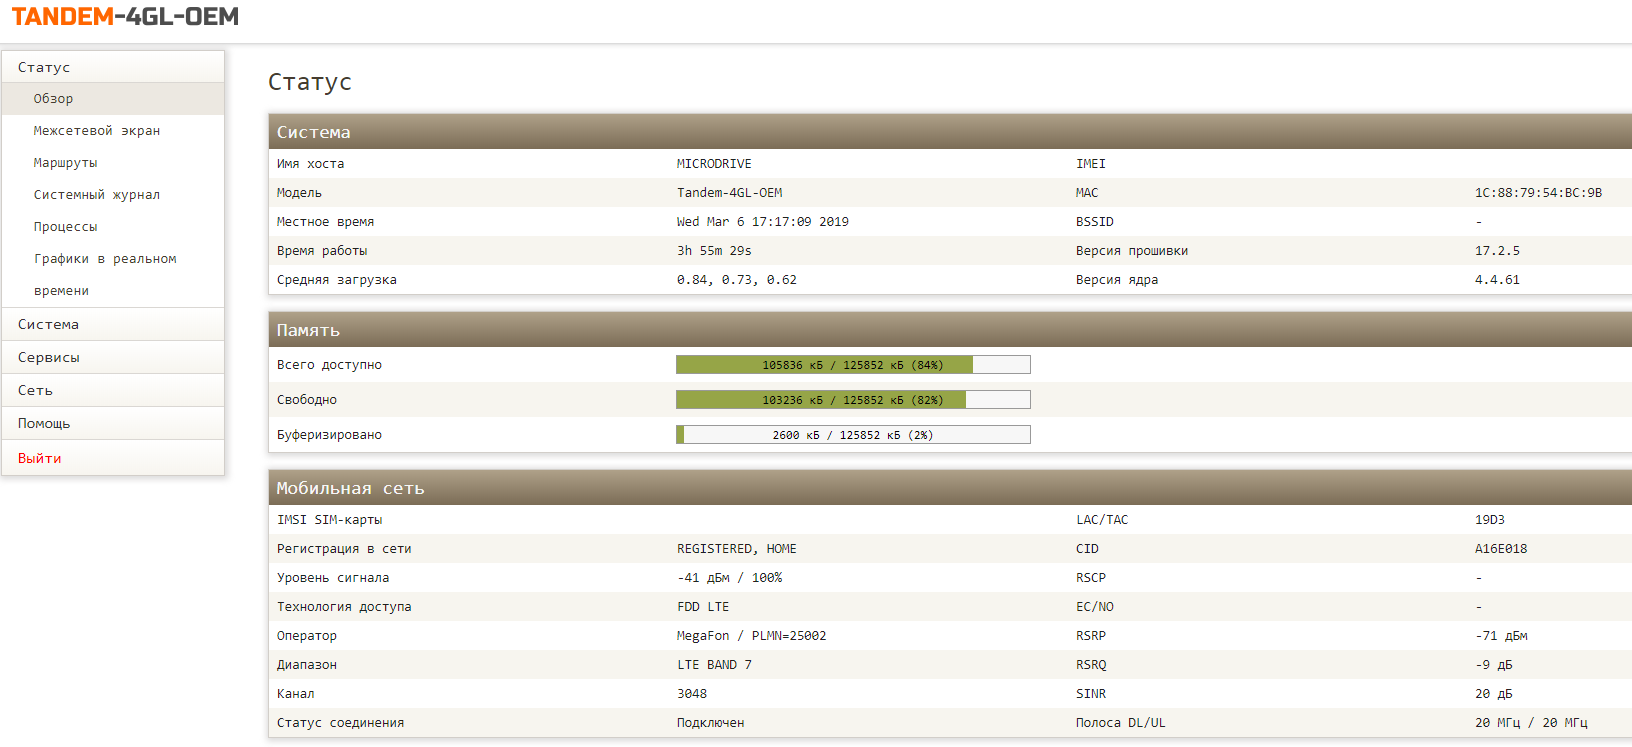Click CID value A16E018
The height and width of the screenshot is (747, 1632).
click(1501, 549)
